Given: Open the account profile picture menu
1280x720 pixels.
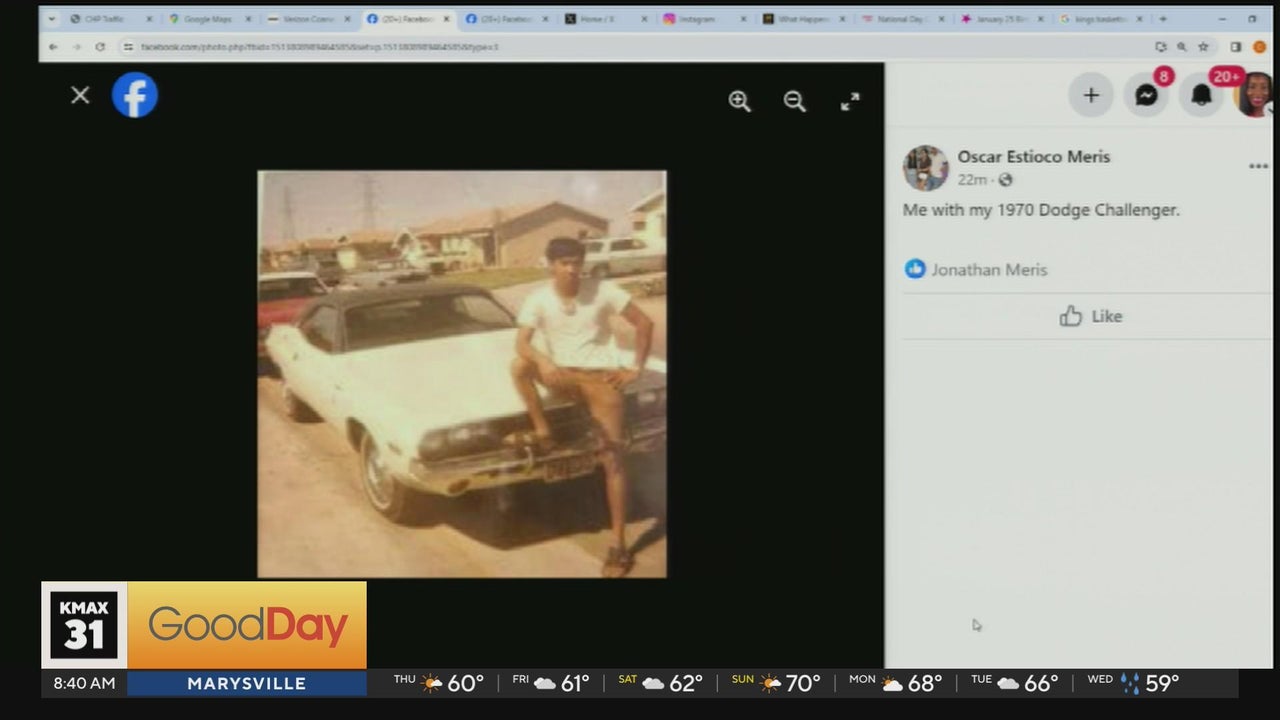Looking at the screenshot, I should [x=1255, y=96].
